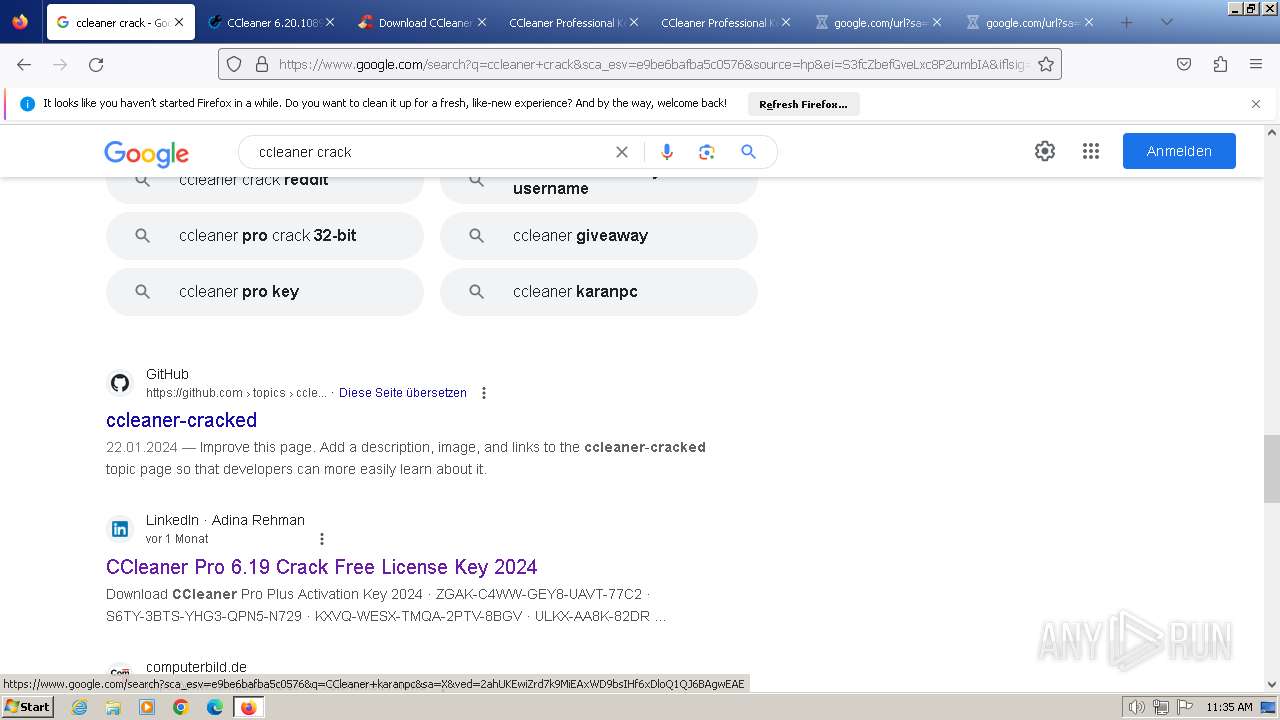1280x720 pixels.
Task: Click the taskbar clock 11:35 AM
Action: pos(1229,707)
